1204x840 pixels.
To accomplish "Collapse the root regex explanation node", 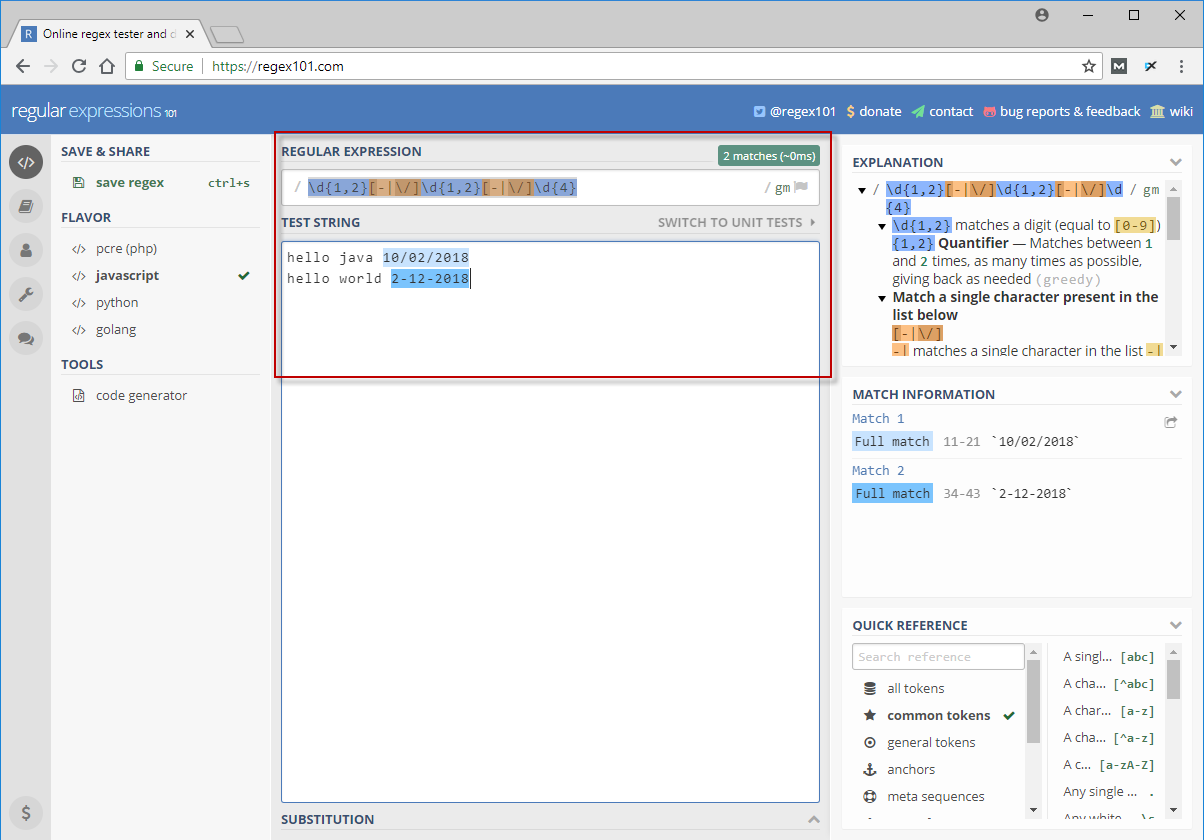I will pos(861,190).
